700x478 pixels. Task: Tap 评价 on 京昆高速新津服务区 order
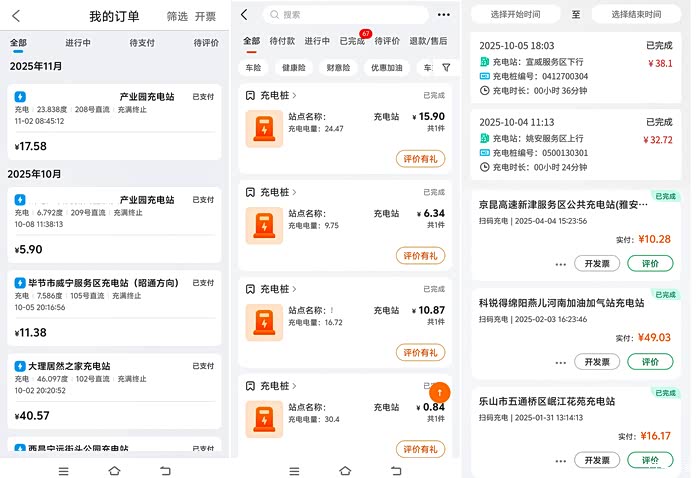click(x=650, y=263)
